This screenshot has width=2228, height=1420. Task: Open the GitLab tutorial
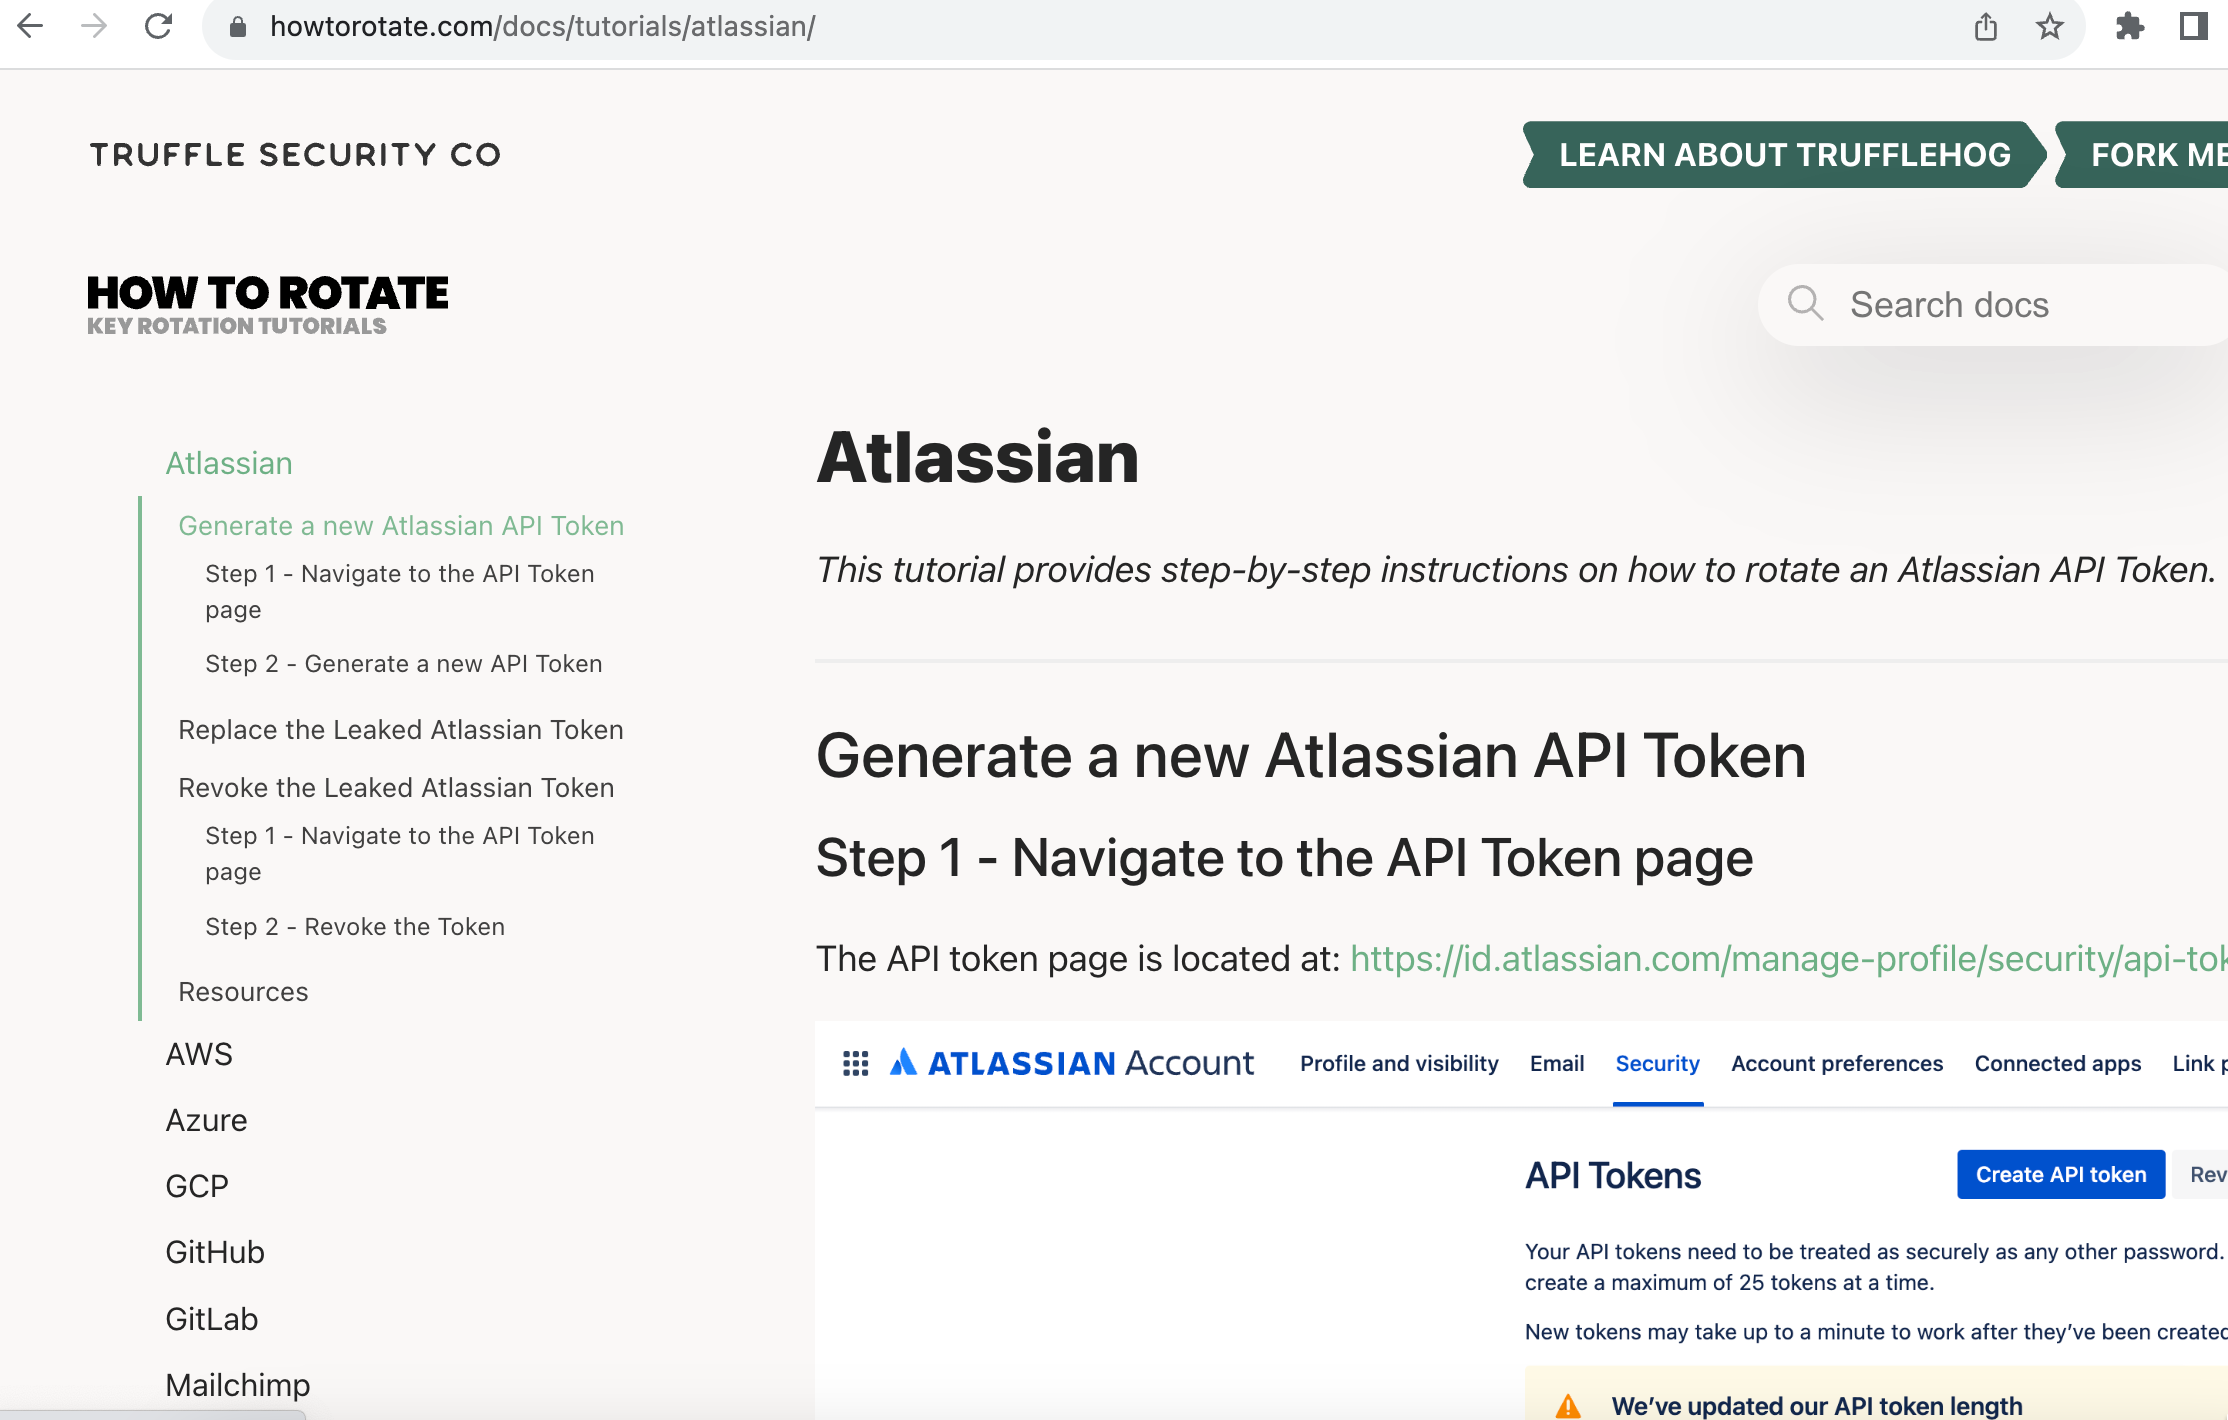[212, 1319]
